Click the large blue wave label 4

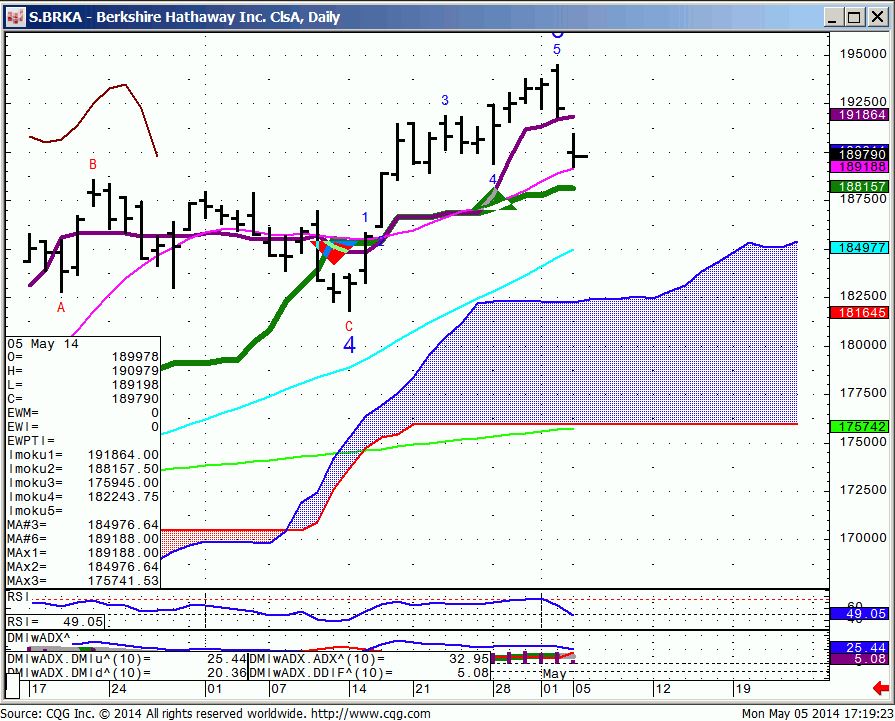pyautogui.click(x=349, y=345)
